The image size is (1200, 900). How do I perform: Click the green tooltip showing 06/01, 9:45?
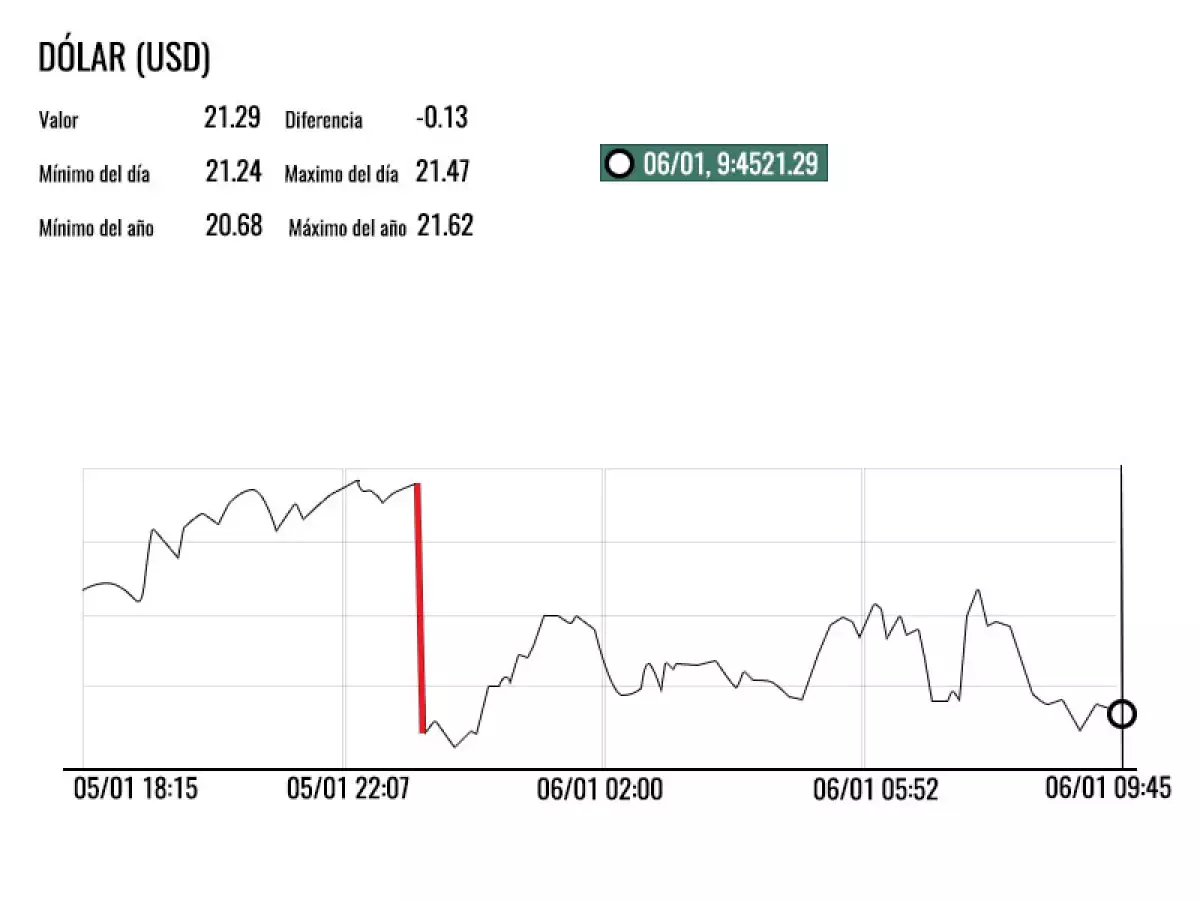pos(714,164)
